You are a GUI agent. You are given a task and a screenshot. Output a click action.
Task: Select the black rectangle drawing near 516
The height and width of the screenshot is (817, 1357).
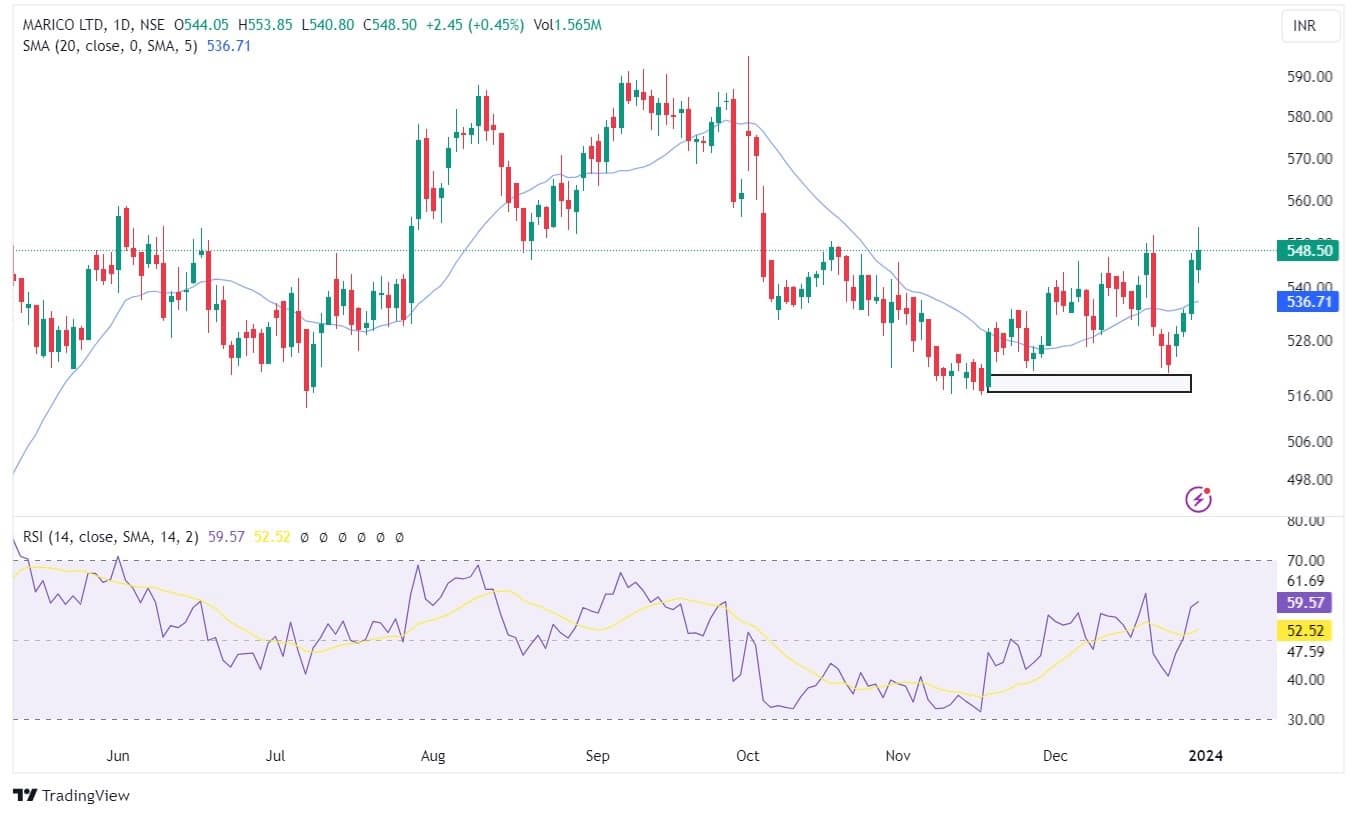click(1089, 383)
